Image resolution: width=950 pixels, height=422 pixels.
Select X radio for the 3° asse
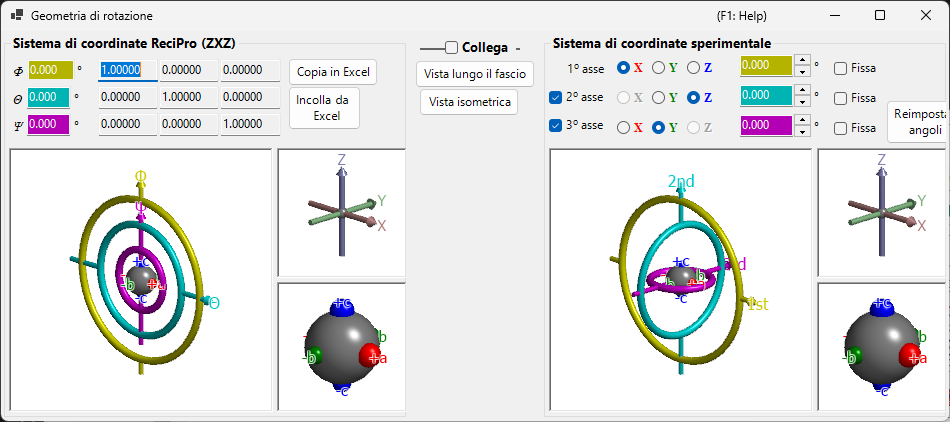coord(623,128)
